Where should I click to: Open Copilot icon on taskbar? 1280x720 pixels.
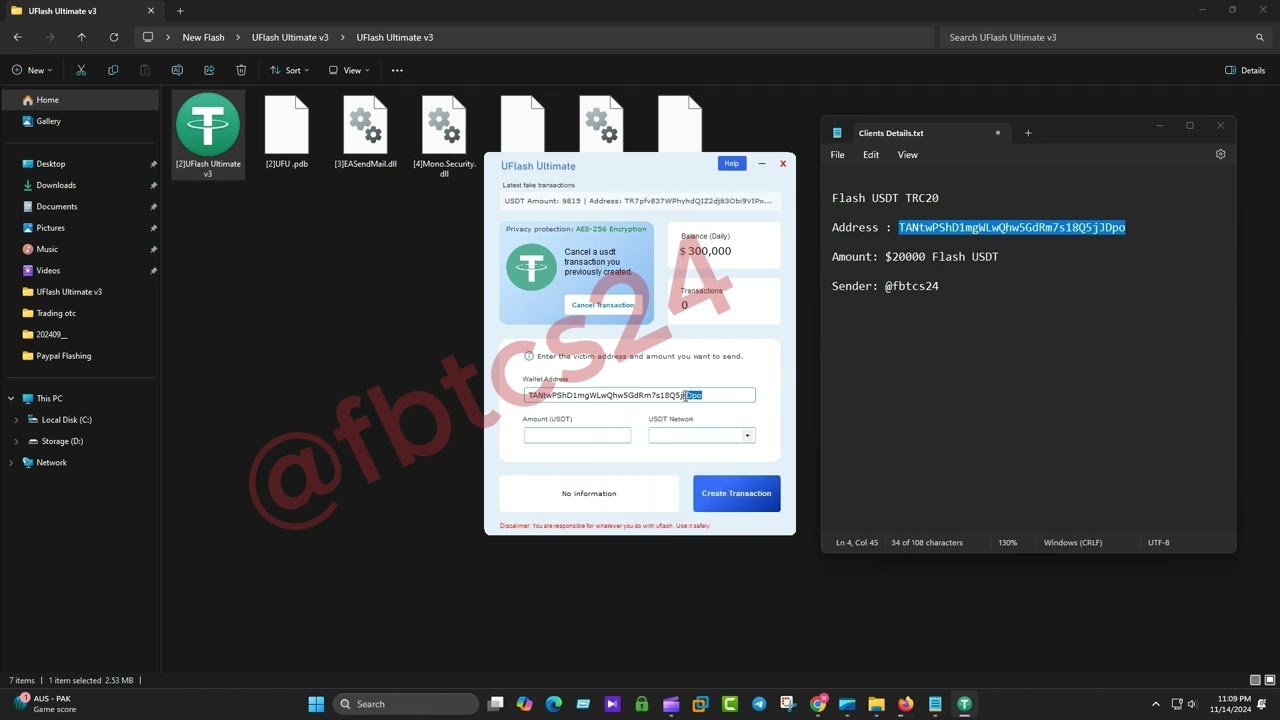click(525, 704)
